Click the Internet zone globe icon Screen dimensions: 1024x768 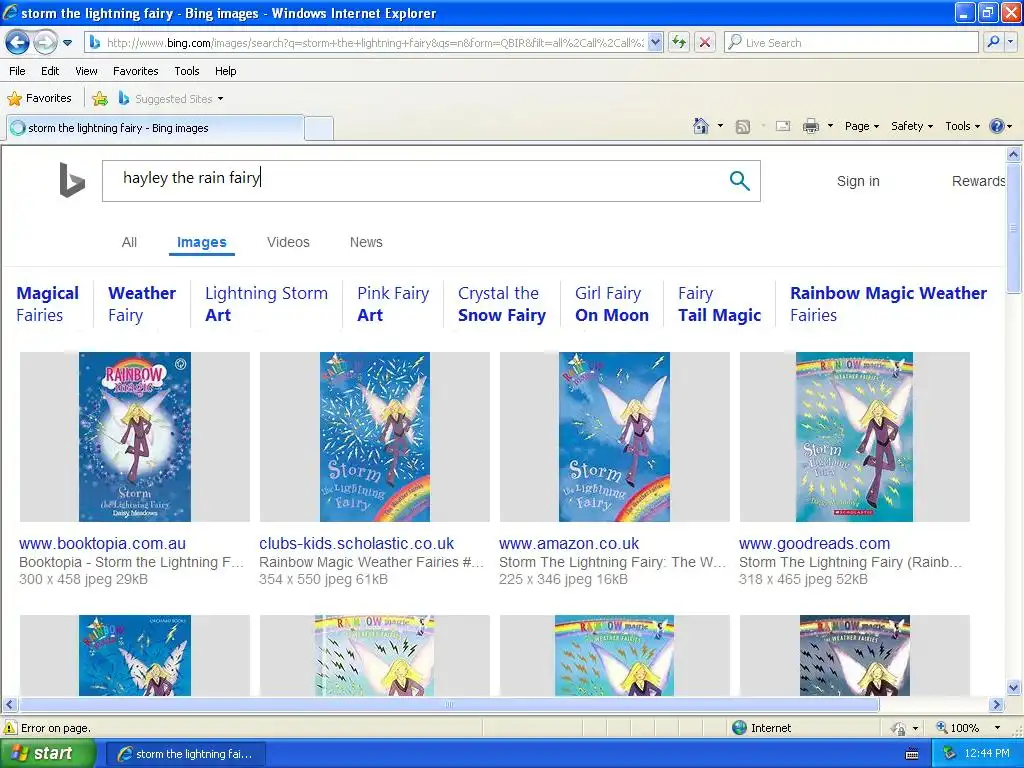pos(739,728)
